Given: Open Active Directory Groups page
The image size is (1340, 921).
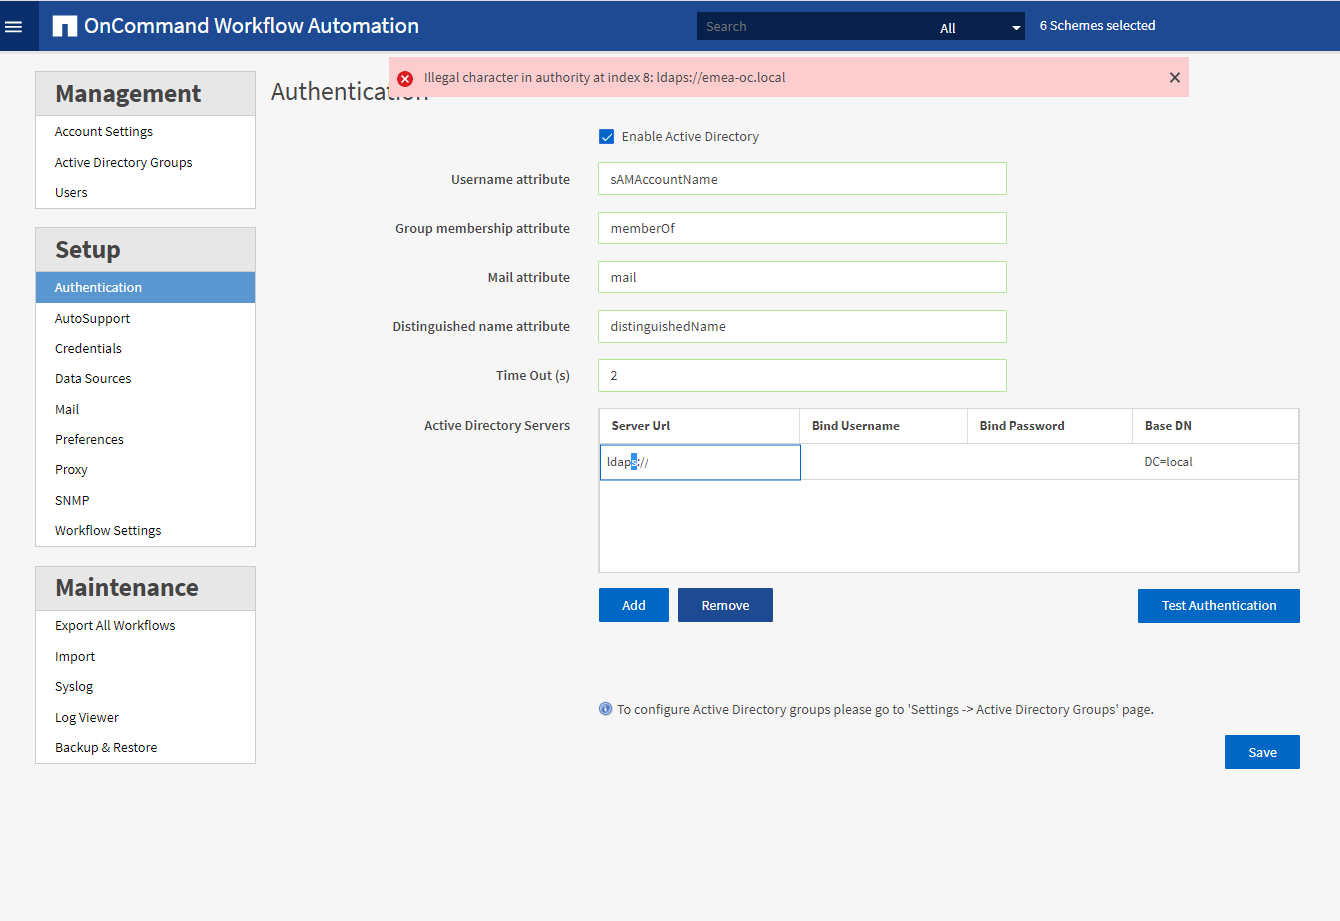Looking at the screenshot, I should tap(123, 162).
